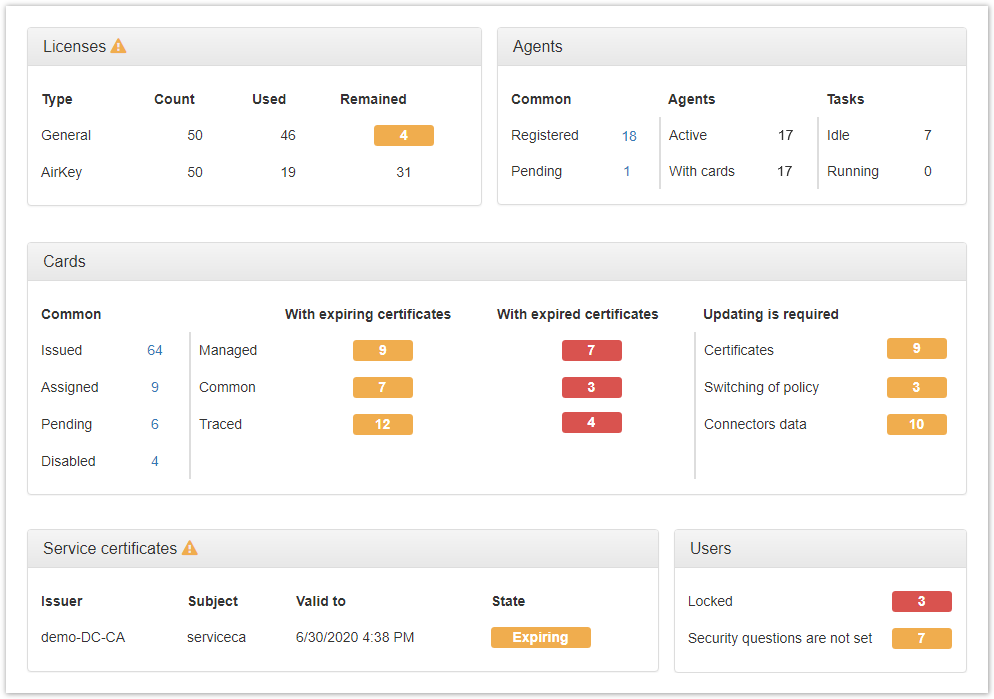The image size is (994, 699).
Task: Open the Pending agents count link
Action: pos(627,172)
